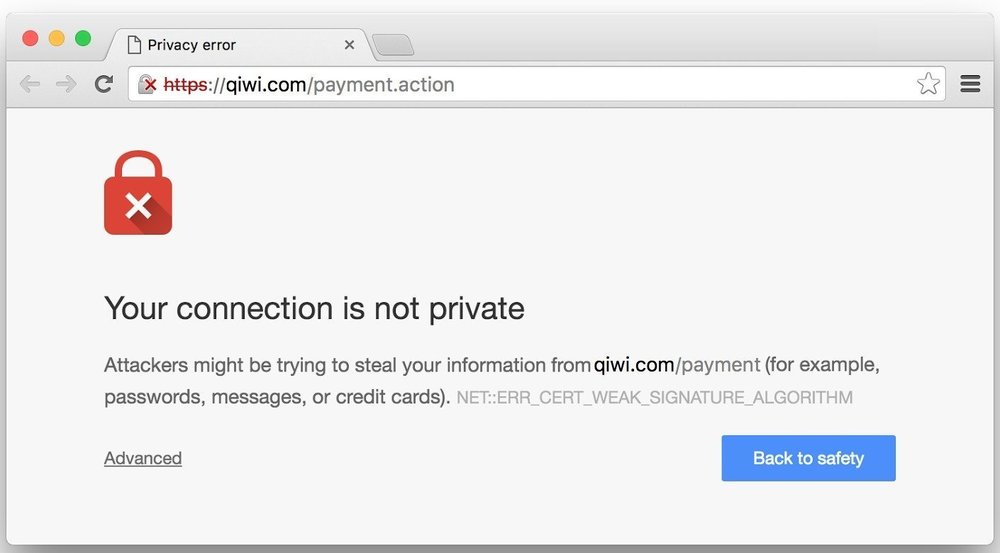Click the 'Your connection is not private' heading
Screen dimensions: 1000x553
314,309
